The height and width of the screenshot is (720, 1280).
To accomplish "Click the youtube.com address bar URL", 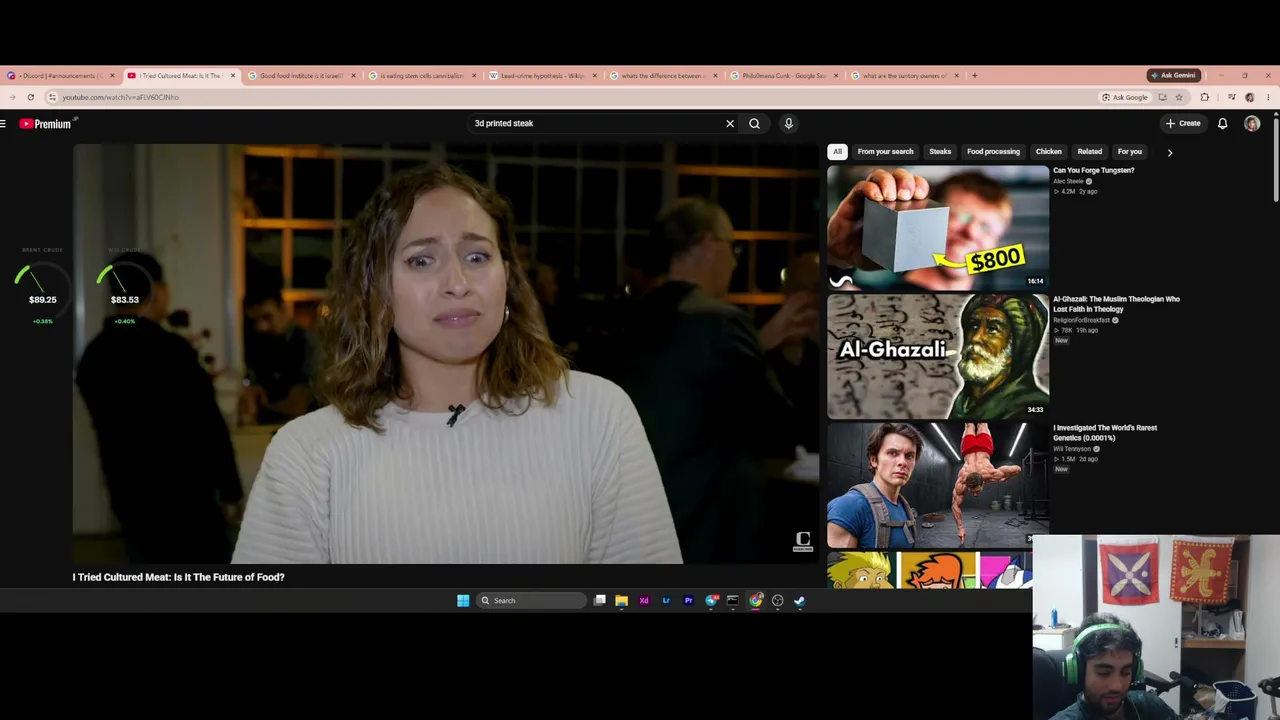I will (x=120, y=98).
